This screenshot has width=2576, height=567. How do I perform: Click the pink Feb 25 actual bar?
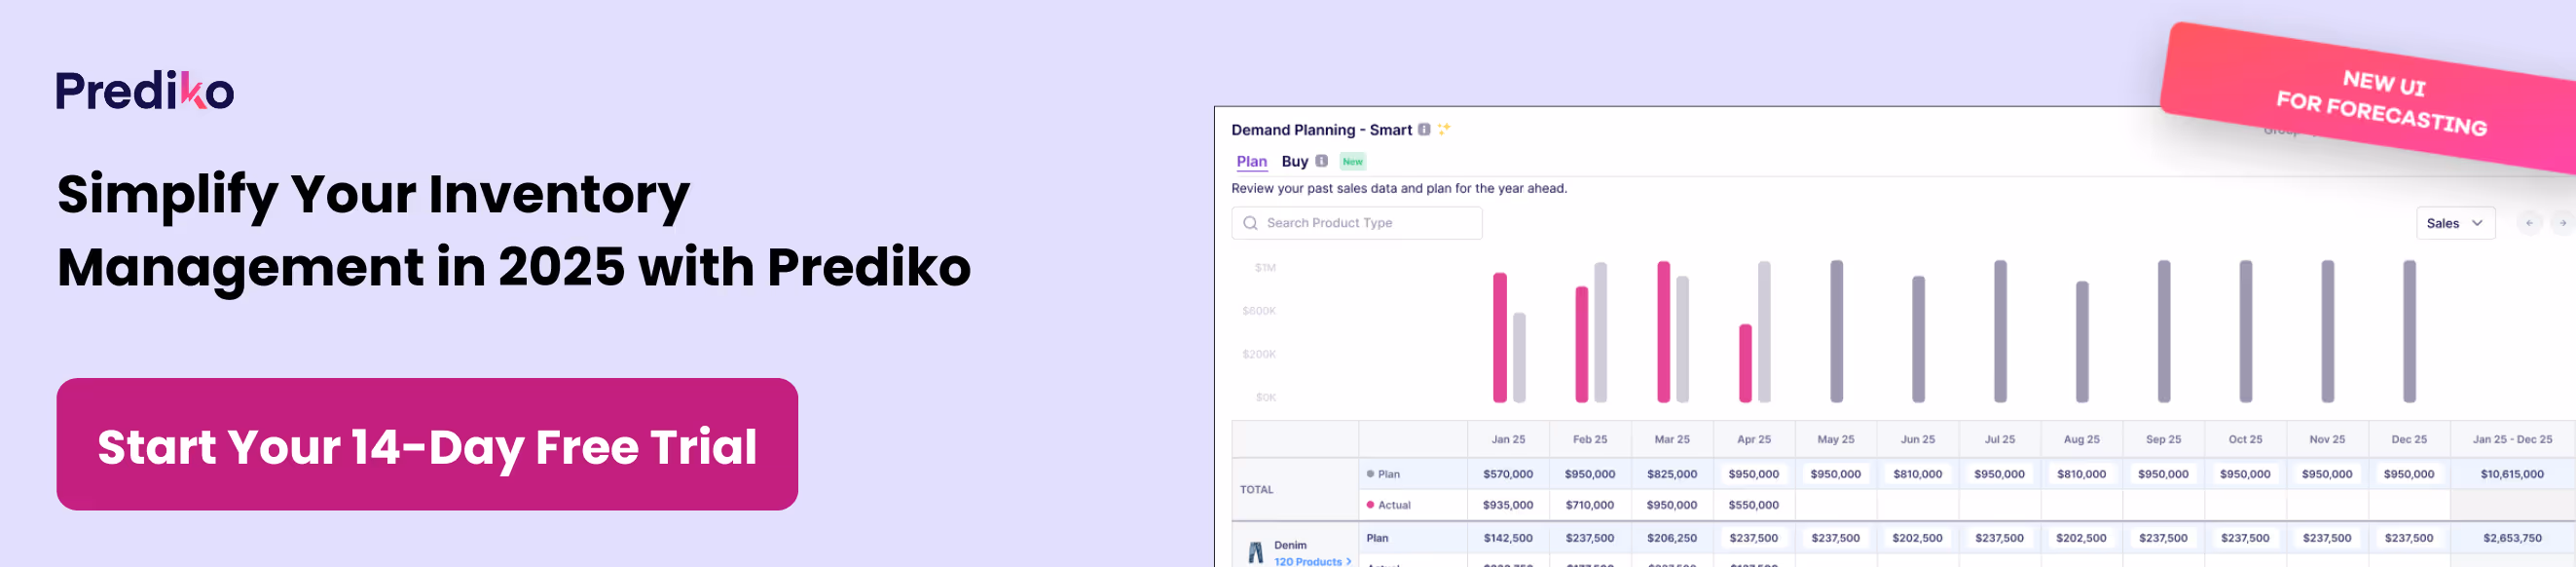pyautogui.click(x=1581, y=344)
